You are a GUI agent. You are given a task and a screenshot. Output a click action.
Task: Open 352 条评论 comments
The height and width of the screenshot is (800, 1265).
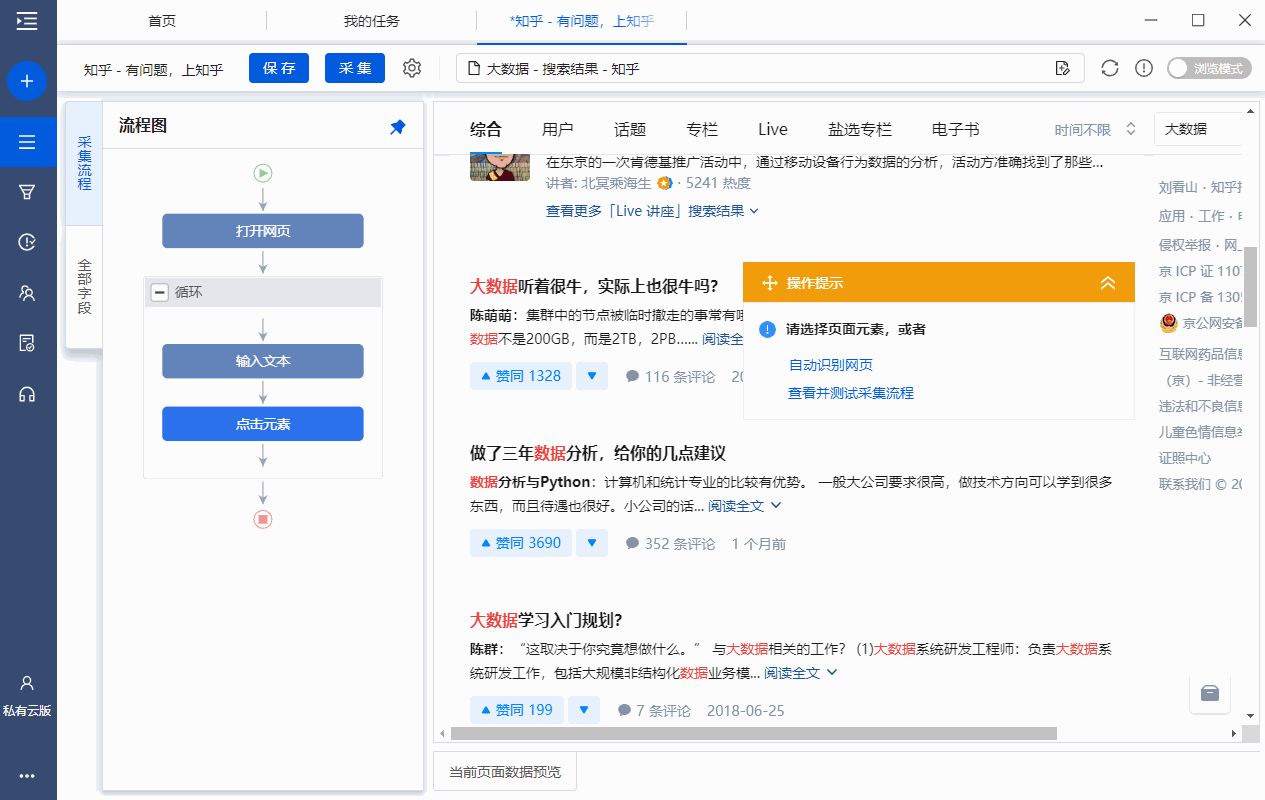(x=671, y=544)
